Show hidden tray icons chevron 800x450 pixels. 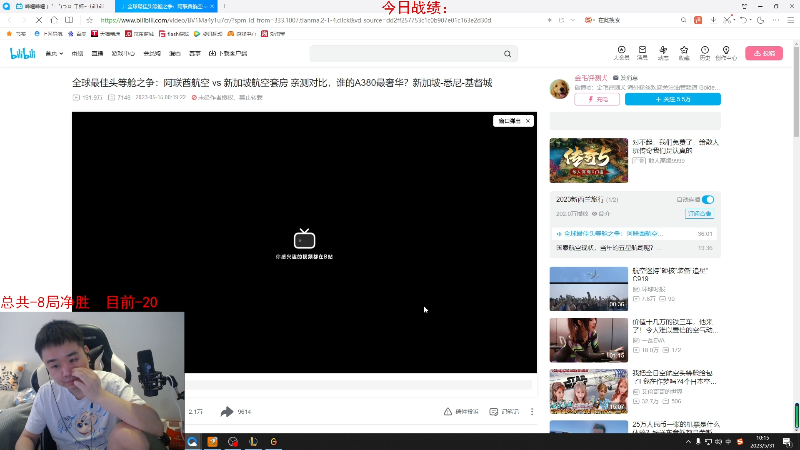[688, 442]
